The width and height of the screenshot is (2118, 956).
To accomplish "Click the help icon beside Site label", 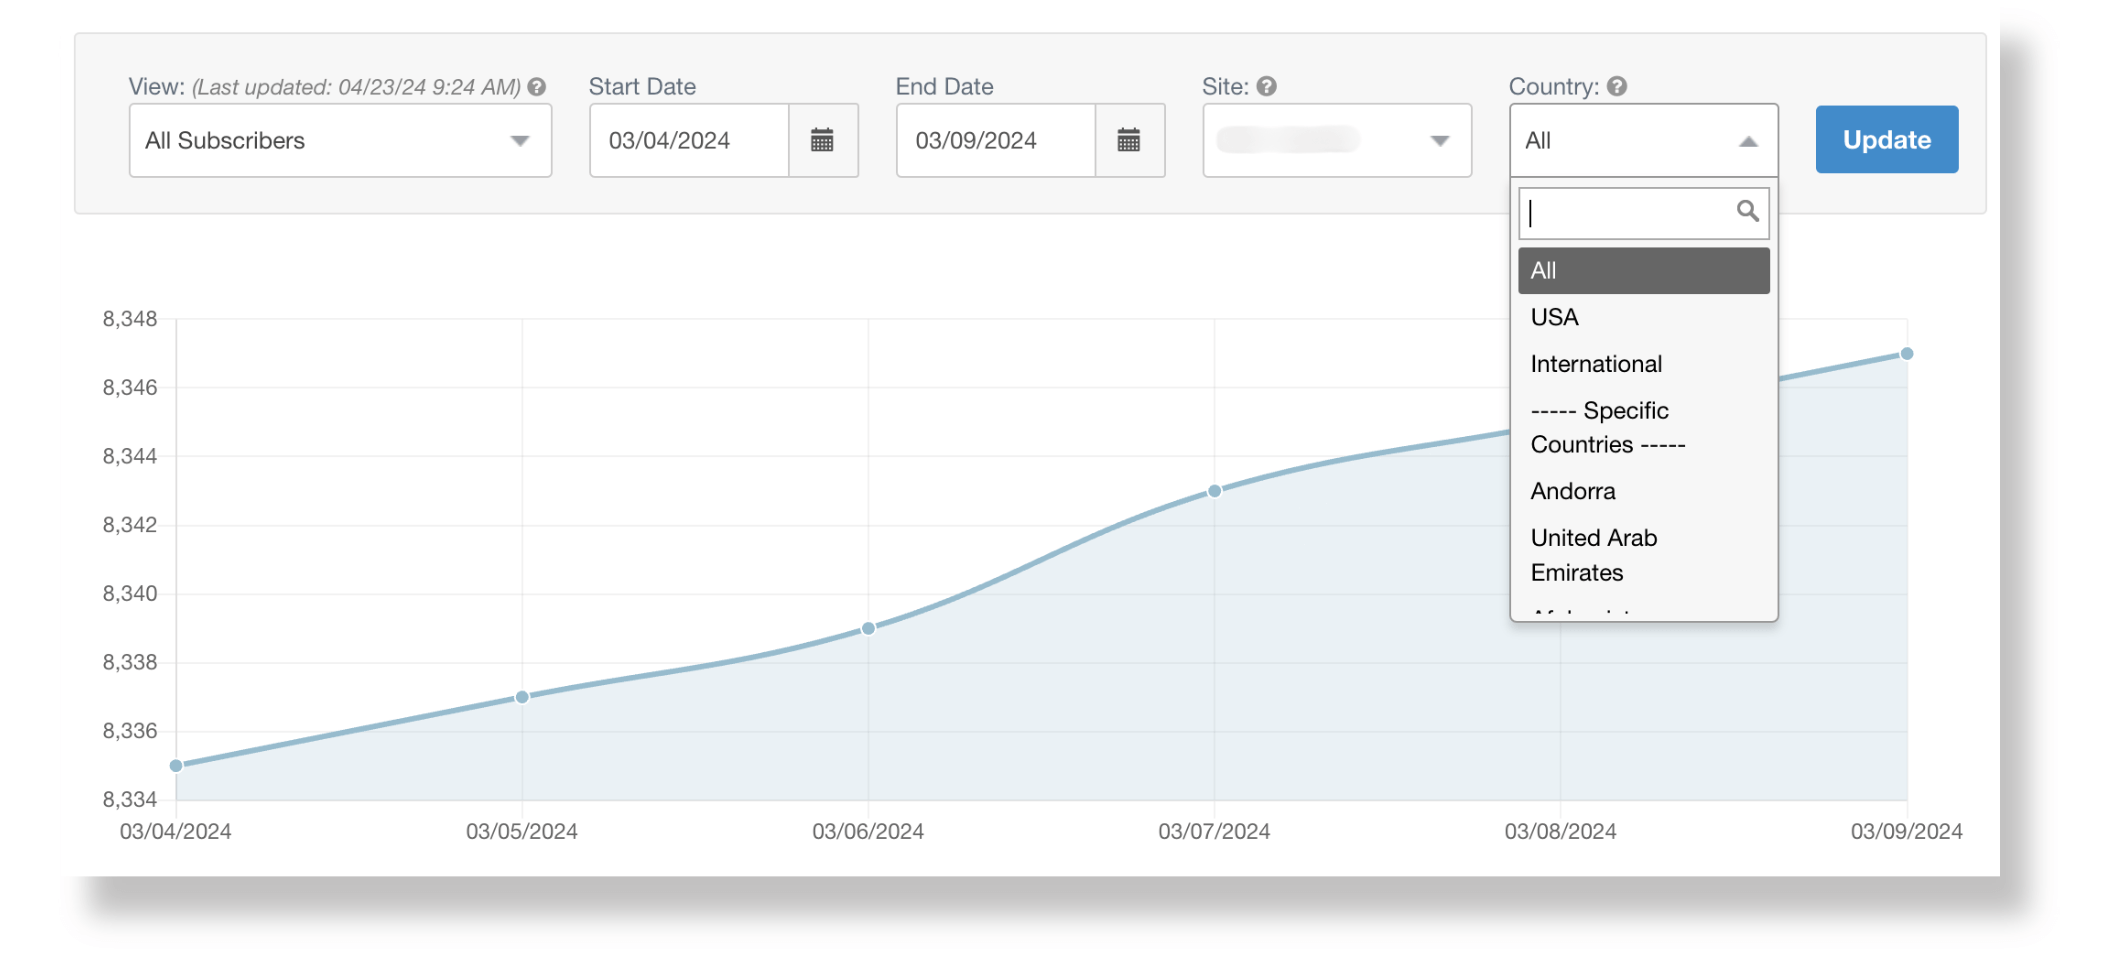I will coord(1267,87).
